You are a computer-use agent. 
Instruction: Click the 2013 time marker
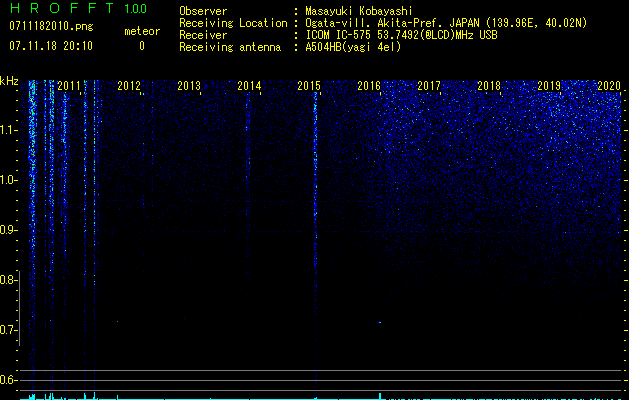point(189,85)
